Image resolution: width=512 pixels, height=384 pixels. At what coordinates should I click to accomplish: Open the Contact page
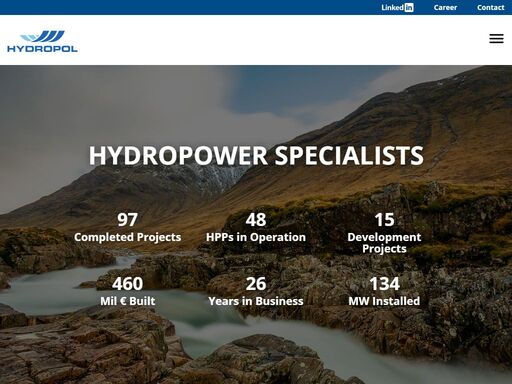point(491,7)
